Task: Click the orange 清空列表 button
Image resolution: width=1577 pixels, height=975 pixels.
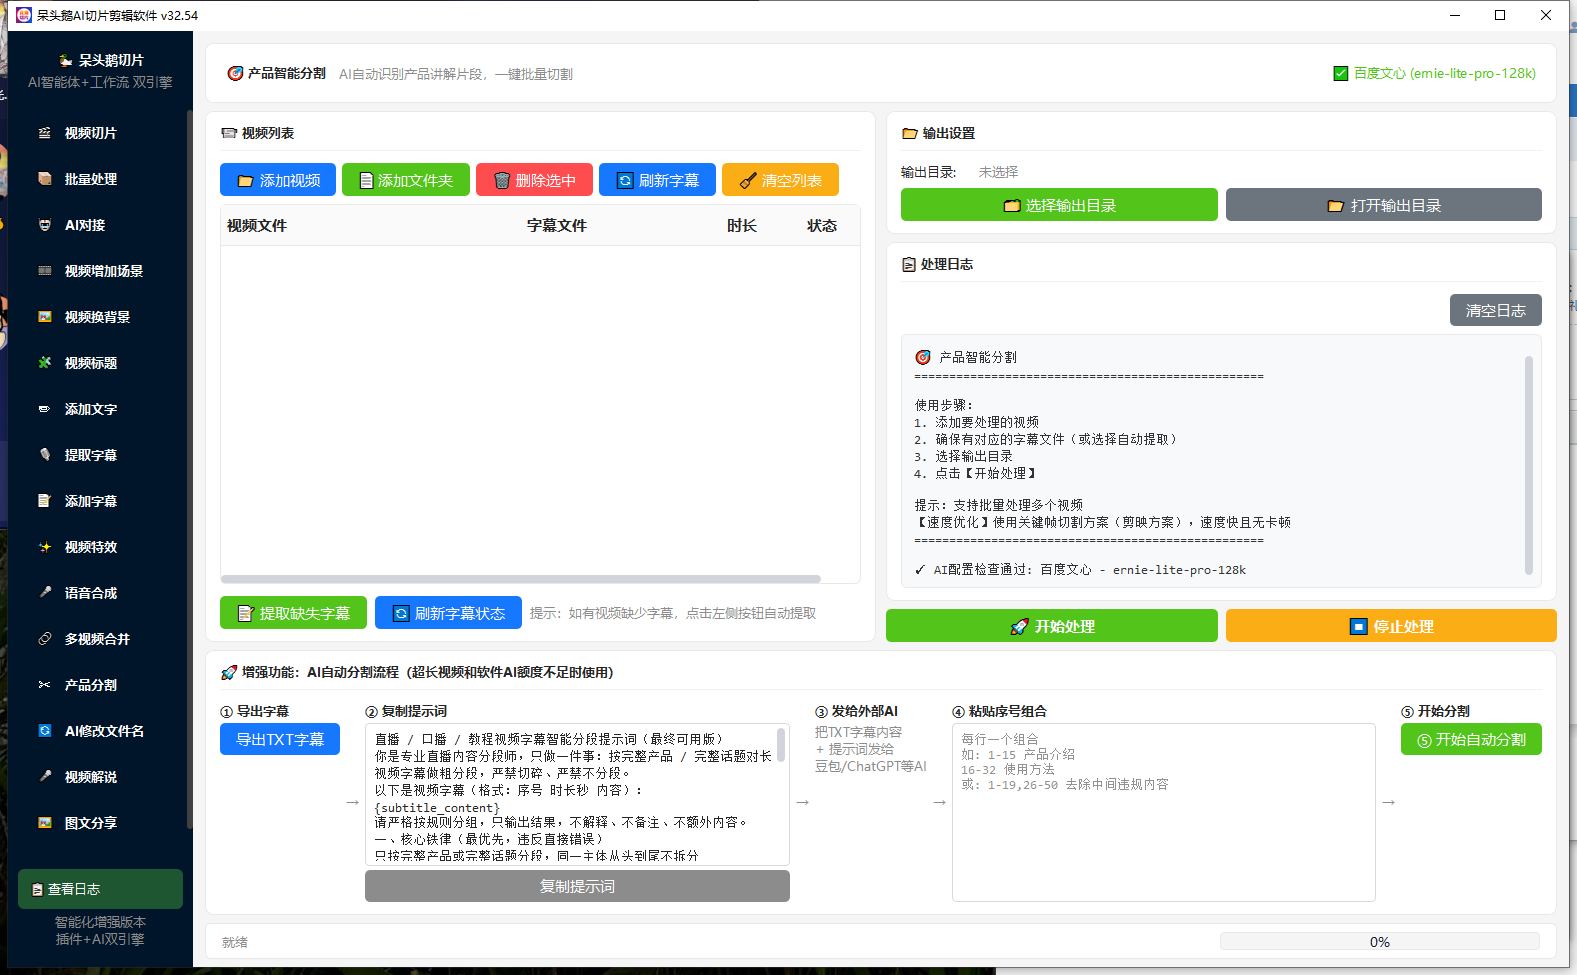Action: [x=780, y=180]
